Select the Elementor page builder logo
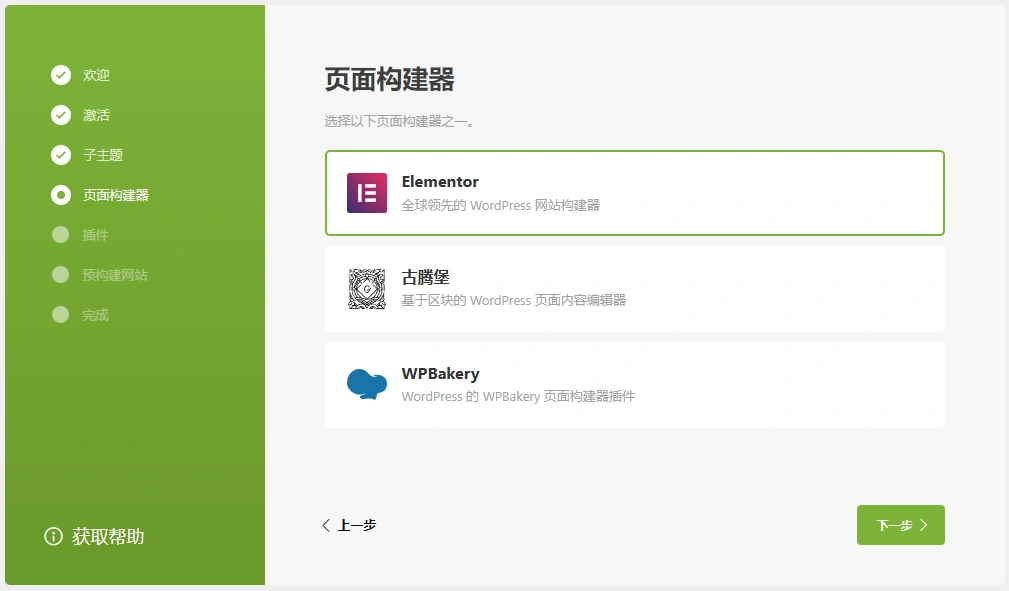 pyautogui.click(x=366, y=193)
